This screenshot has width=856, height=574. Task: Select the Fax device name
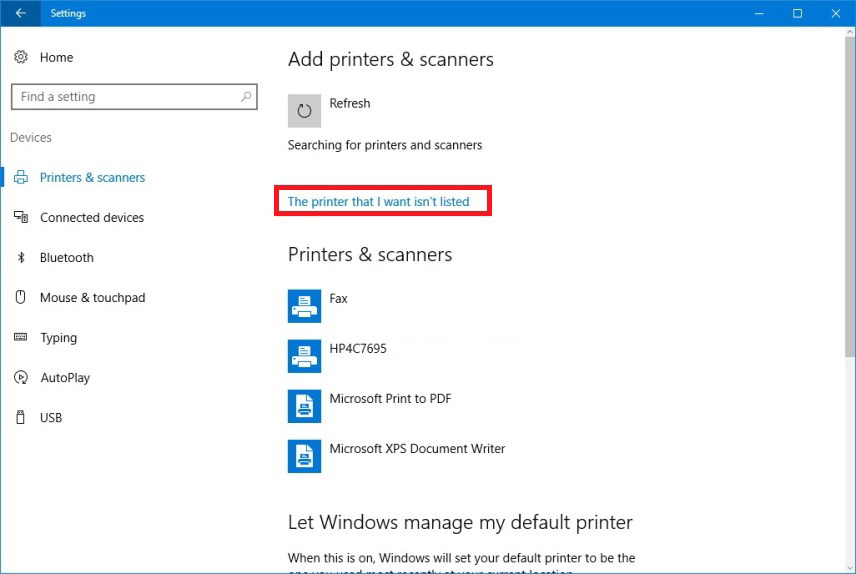338,299
